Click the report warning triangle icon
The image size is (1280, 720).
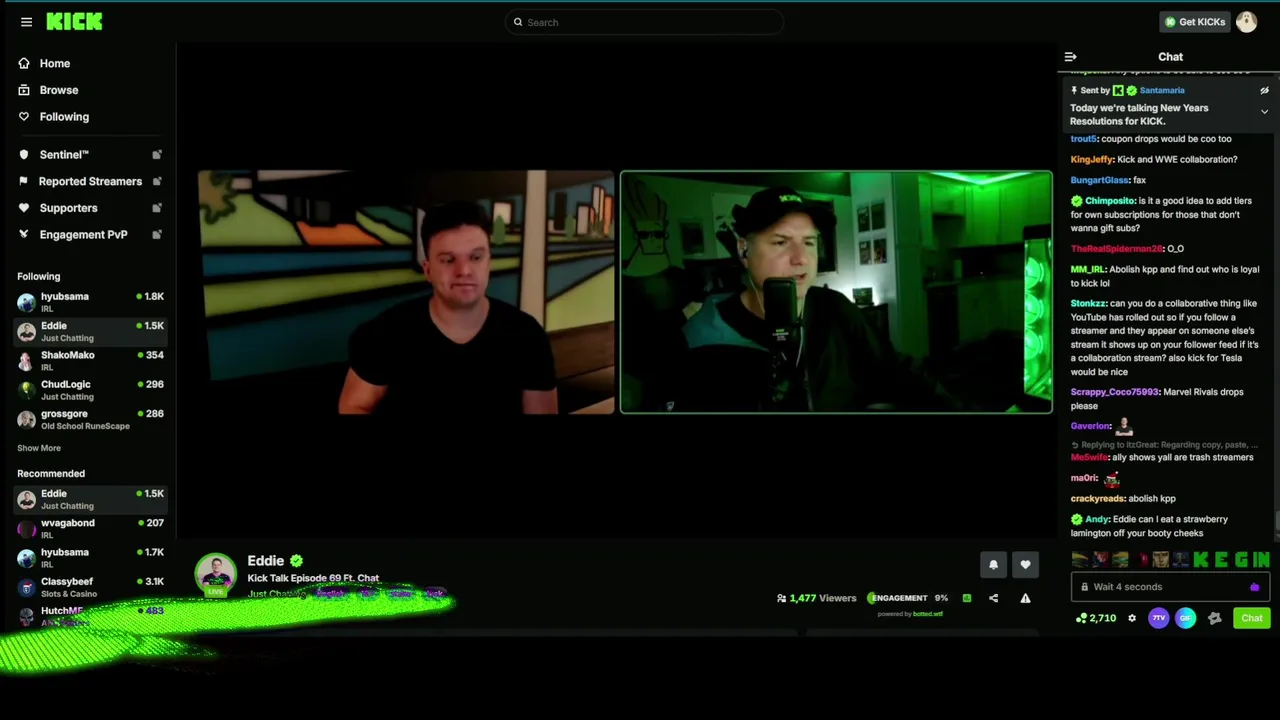(1025, 598)
